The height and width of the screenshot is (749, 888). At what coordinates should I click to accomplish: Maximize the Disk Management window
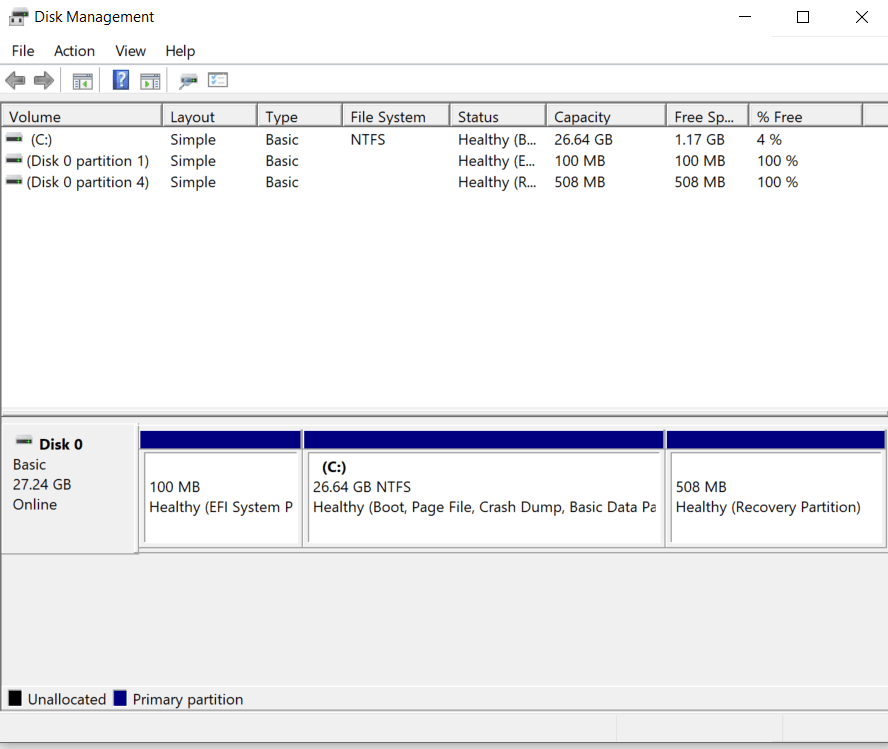(x=802, y=17)
